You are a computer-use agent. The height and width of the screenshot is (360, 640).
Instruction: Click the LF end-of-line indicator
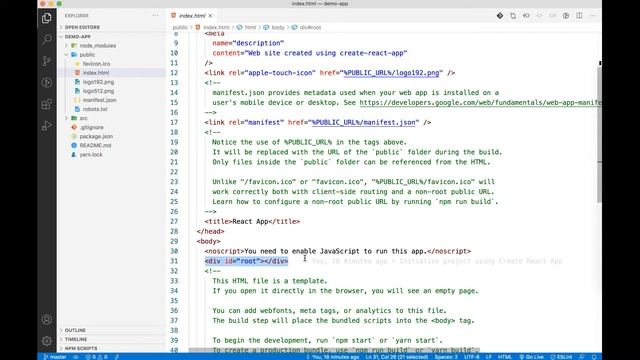[x=489, y=357]
